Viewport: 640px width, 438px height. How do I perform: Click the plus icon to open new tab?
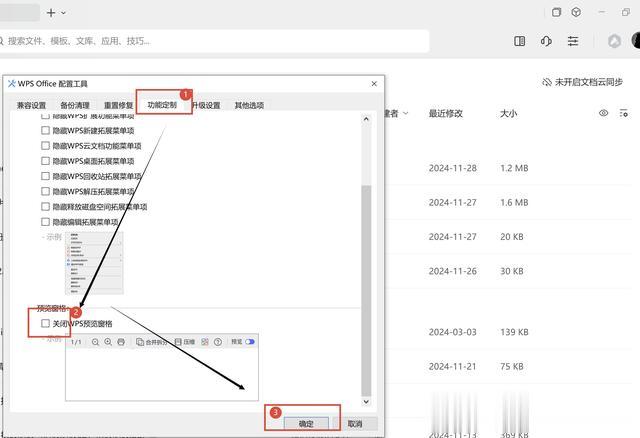pyautogui.click(x=51, y=13)
